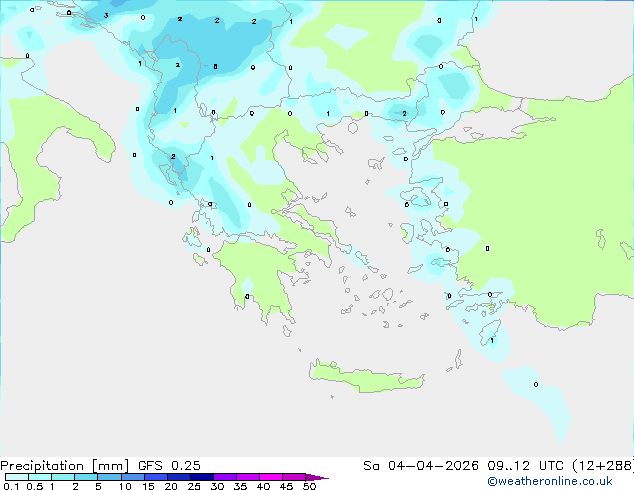Click the '45' legend scale label

click(x=286, y=486)
